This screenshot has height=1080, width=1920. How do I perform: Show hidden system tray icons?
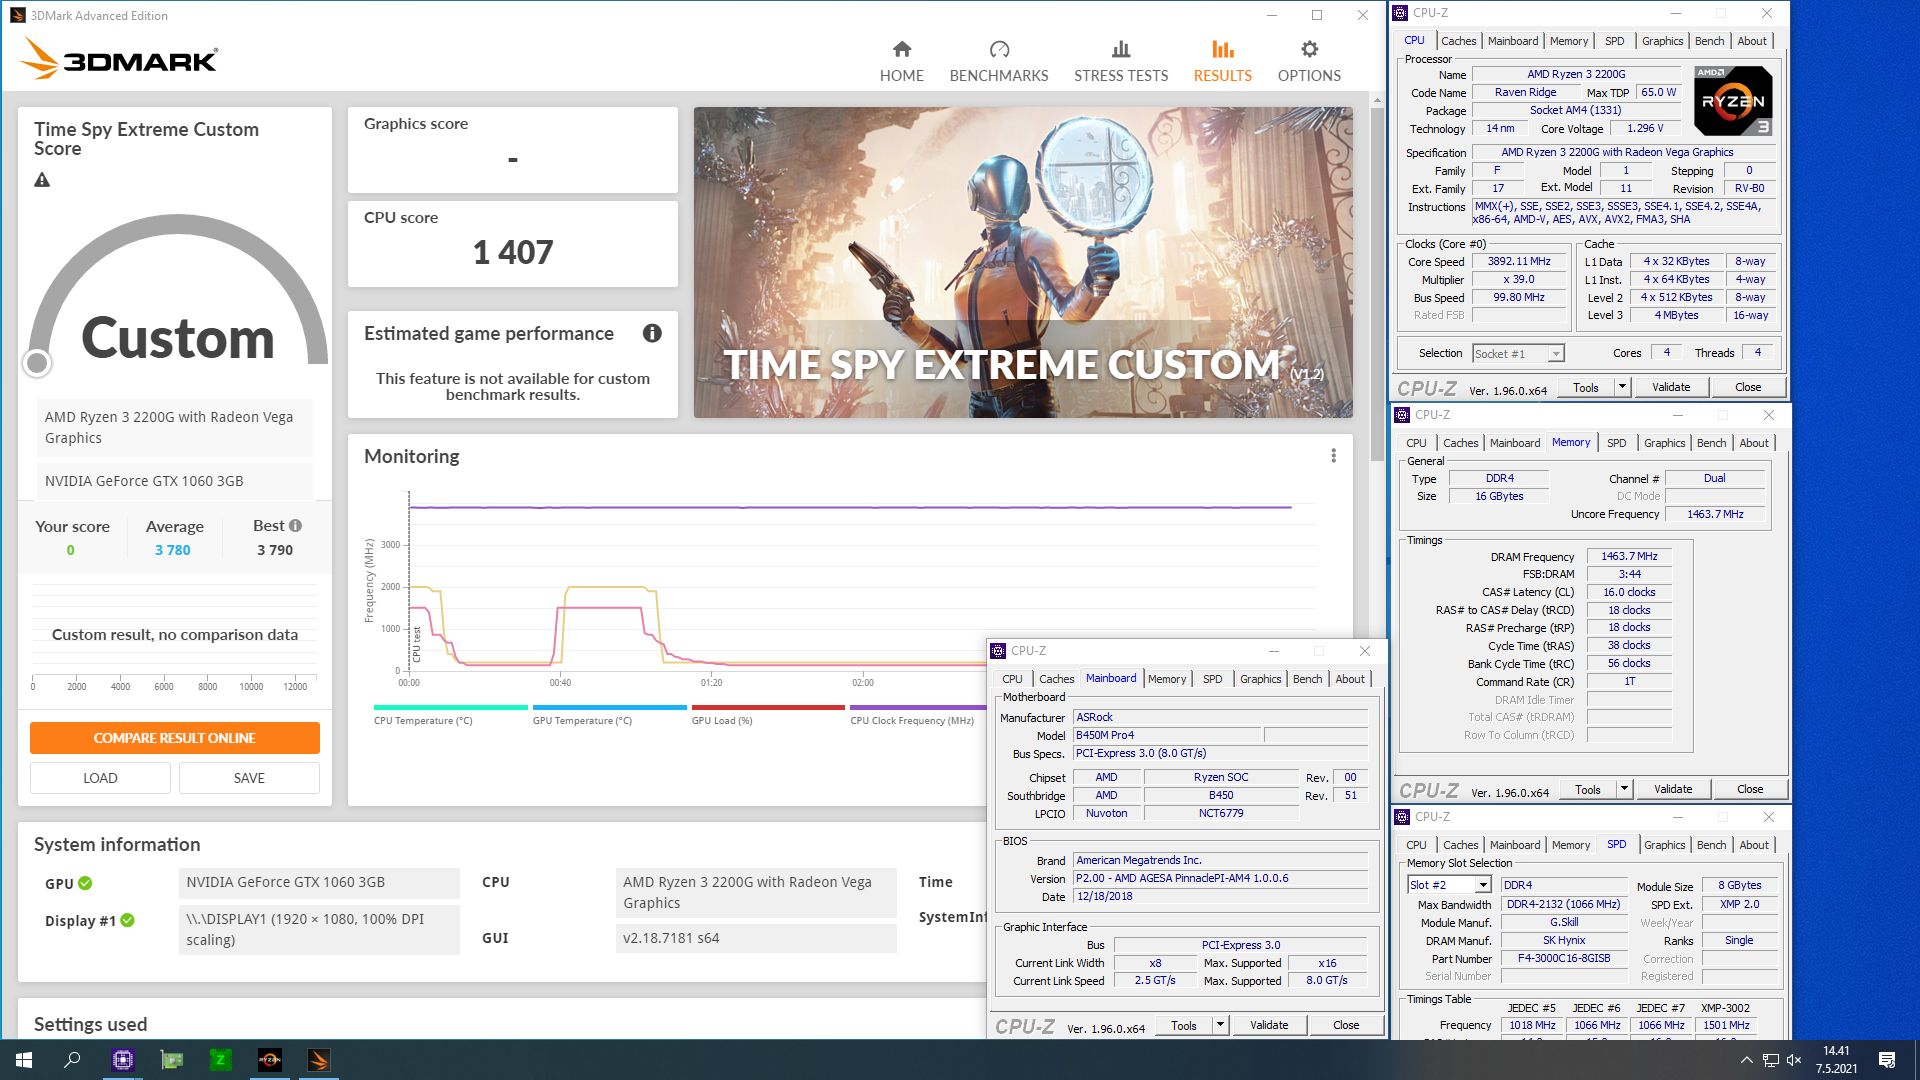click(1746, 1060)
